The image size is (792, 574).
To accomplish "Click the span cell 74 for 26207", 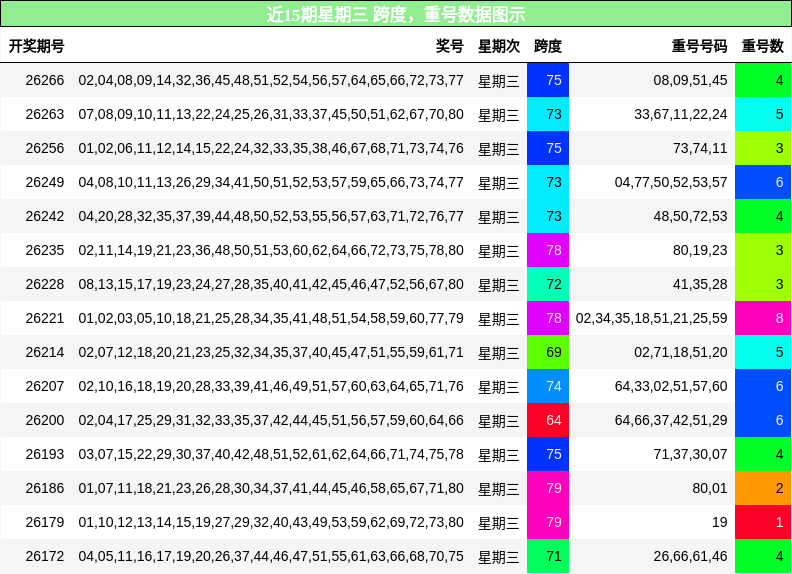I will click(548, 386).
